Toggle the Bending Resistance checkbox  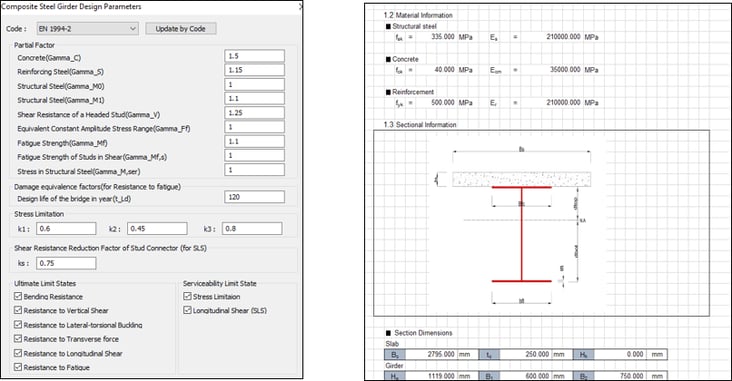[18, 296]
